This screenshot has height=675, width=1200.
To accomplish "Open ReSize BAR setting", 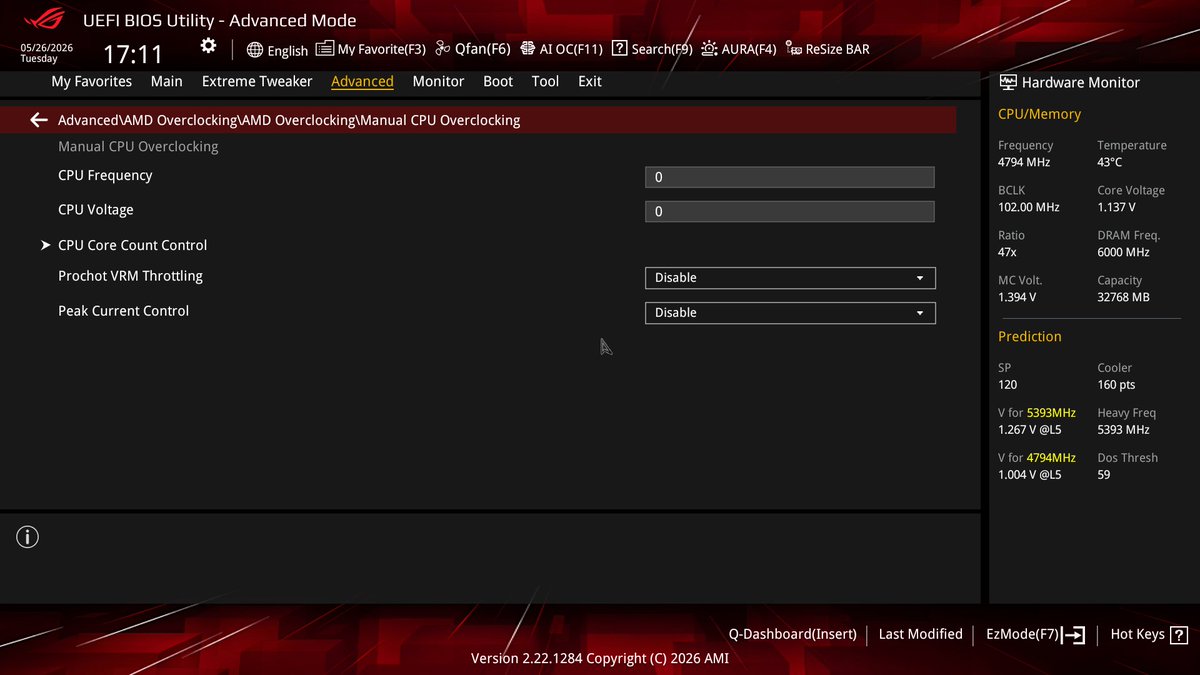I will [x=827, y=49].
